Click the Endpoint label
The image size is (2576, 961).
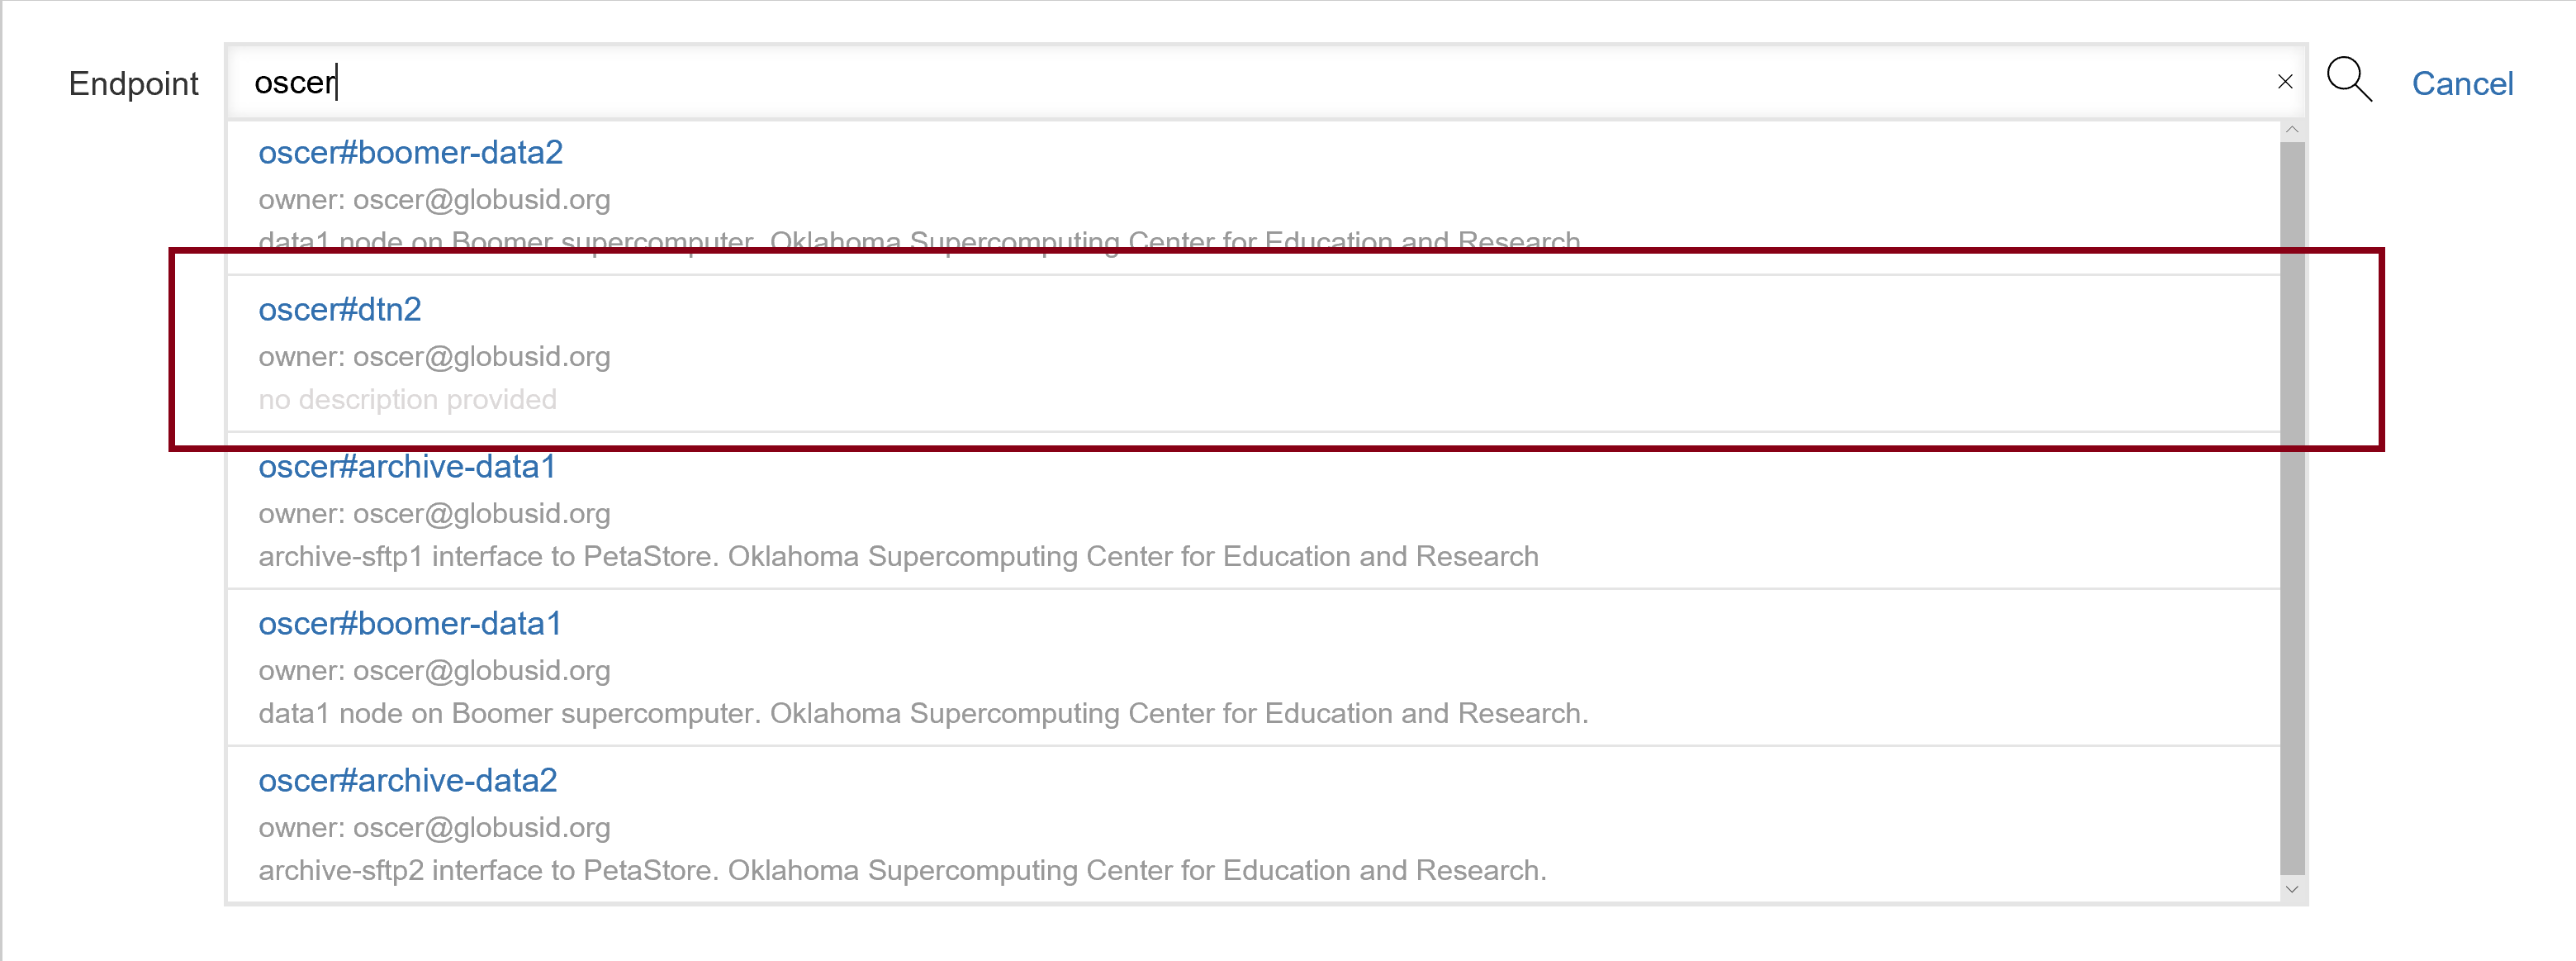pyautogui.click(x=133, y=84)
